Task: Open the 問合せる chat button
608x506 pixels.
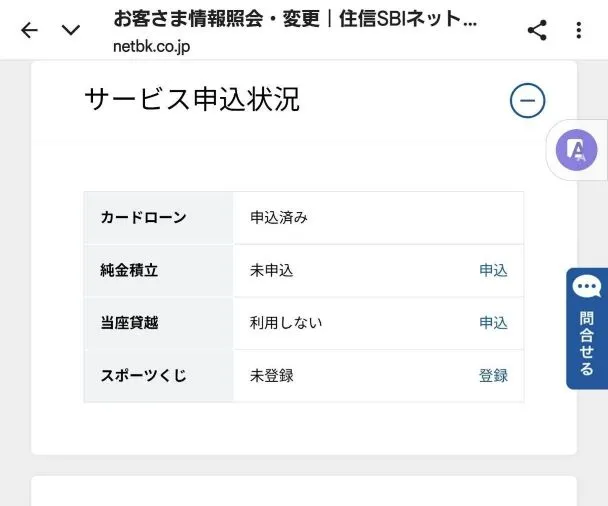Action: pos(587,328)
